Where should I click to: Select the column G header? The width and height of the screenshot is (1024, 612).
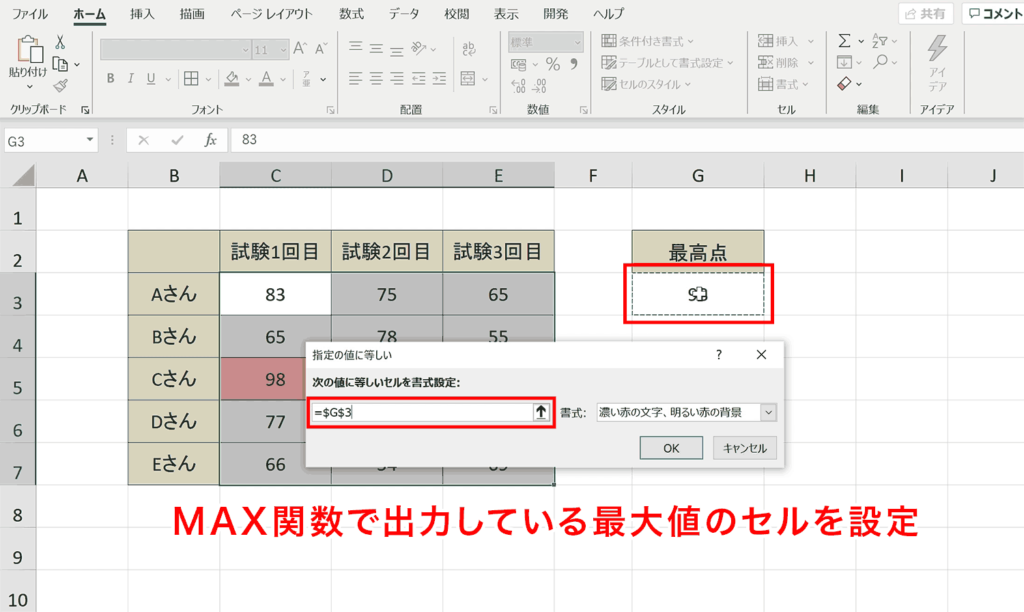[697, 175]
